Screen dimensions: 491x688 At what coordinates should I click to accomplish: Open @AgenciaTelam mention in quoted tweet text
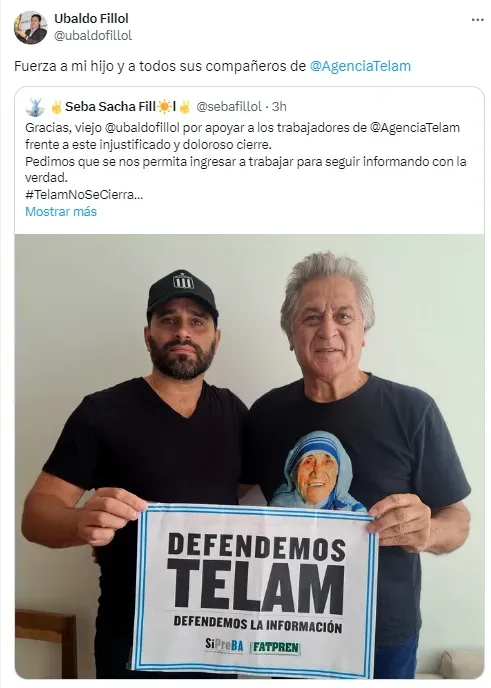coord(415,128)
